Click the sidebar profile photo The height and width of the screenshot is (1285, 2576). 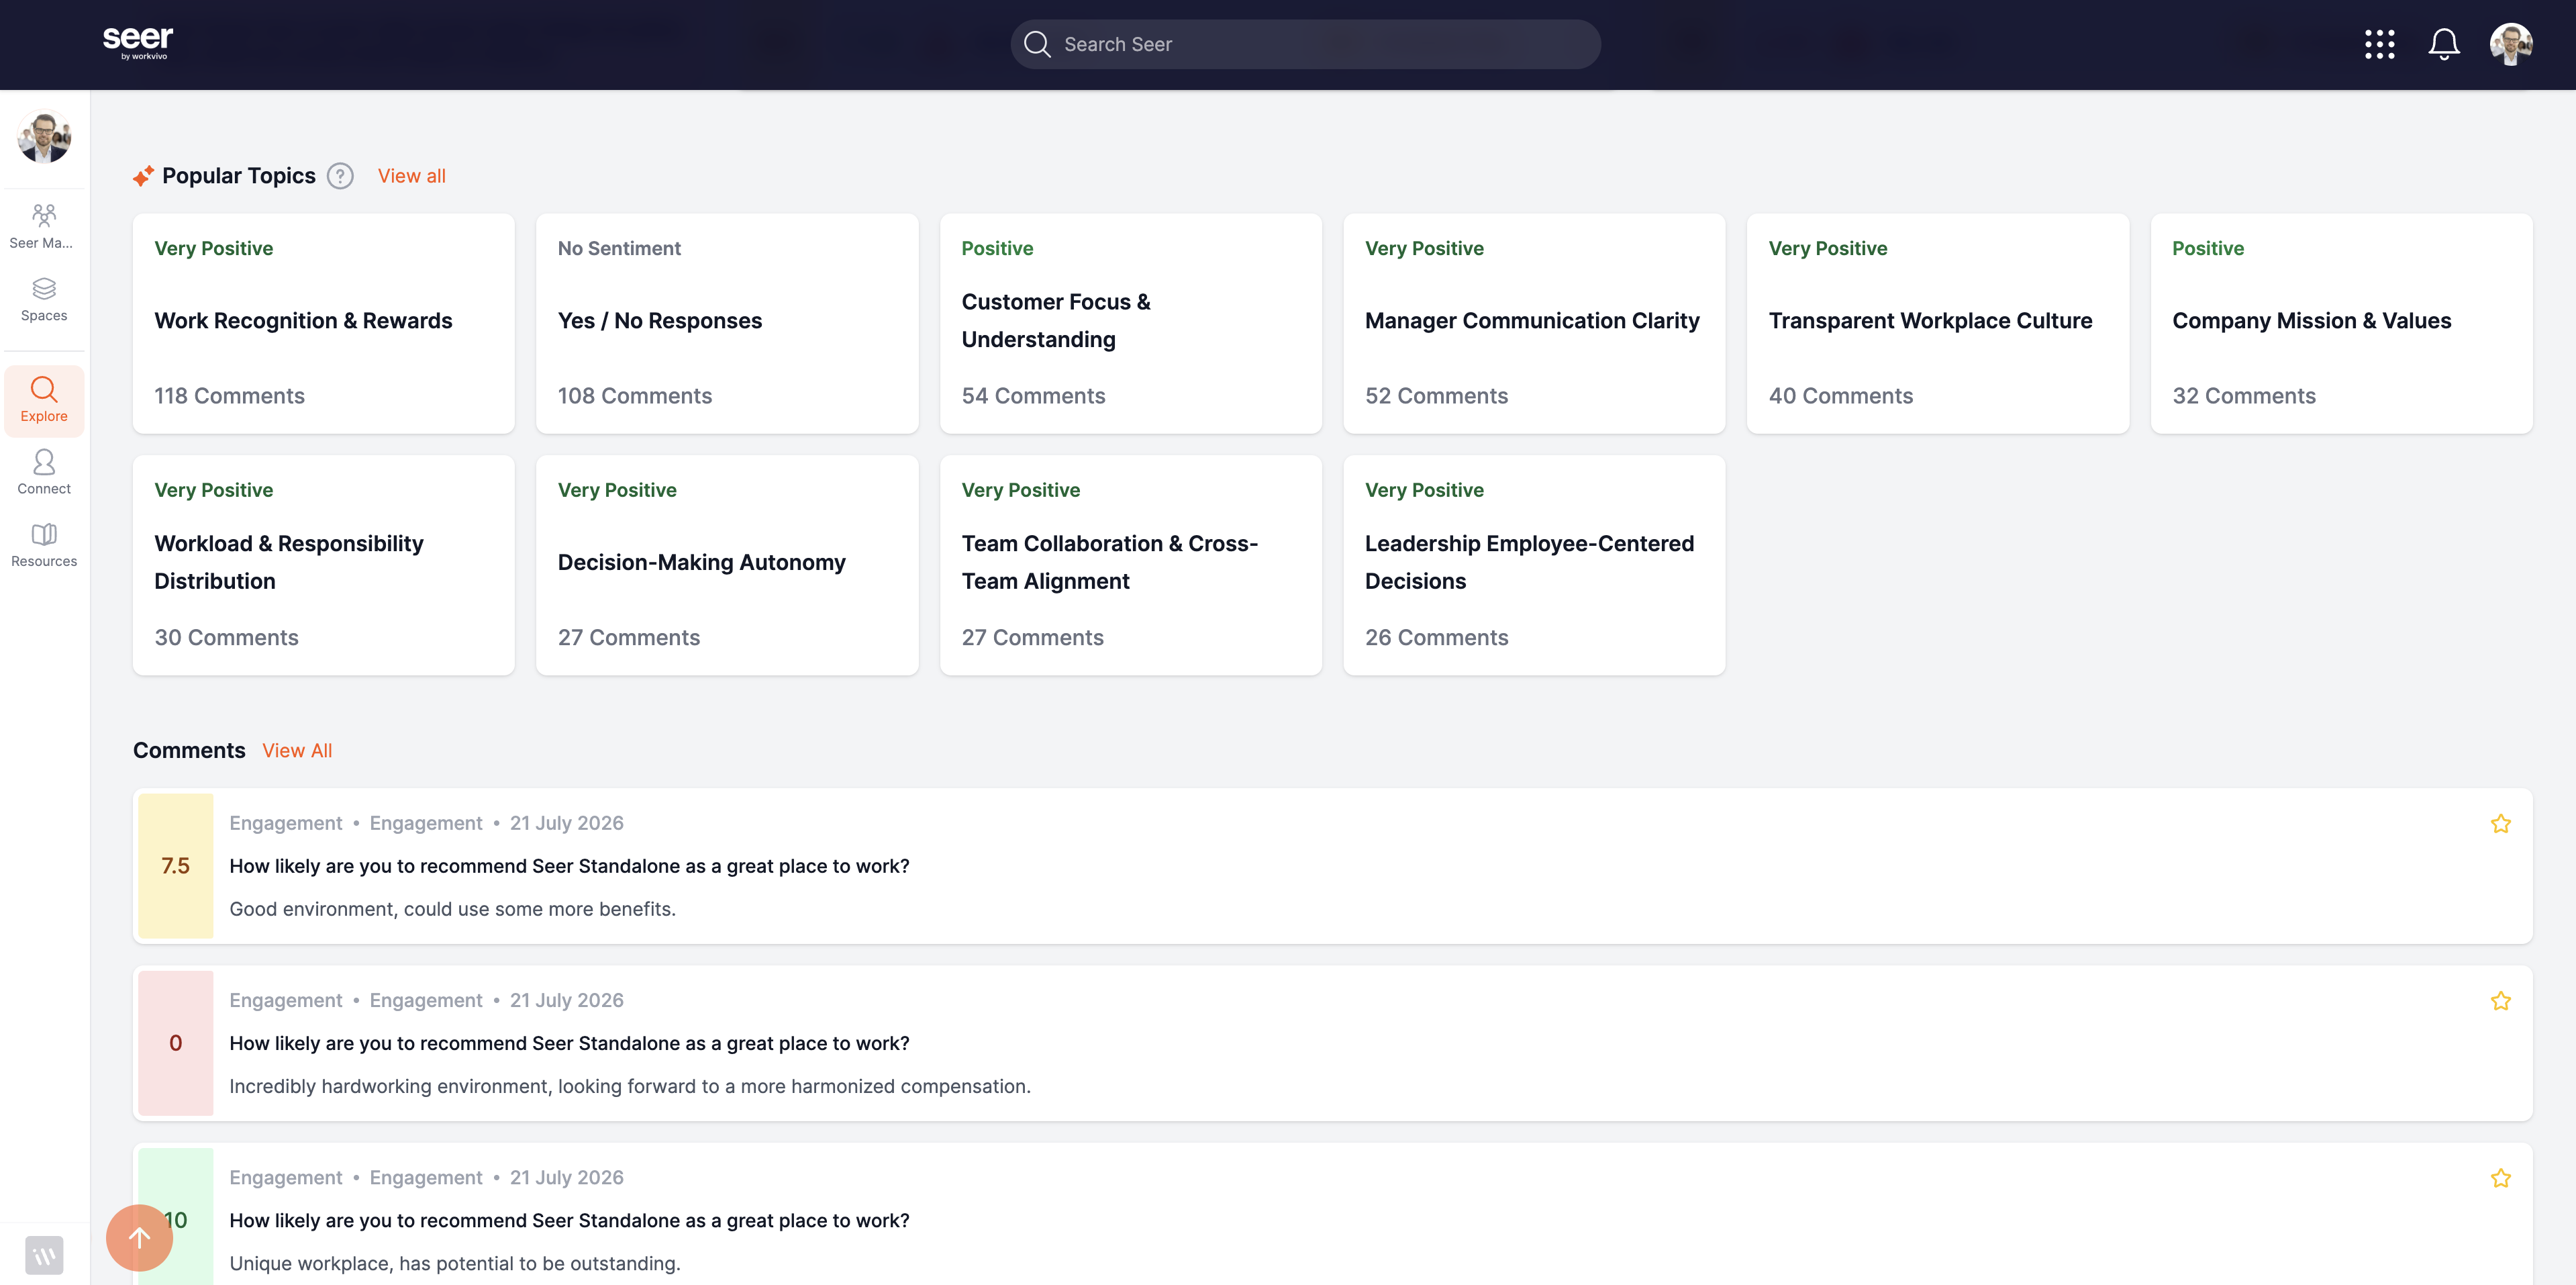(x=44, y=137)
